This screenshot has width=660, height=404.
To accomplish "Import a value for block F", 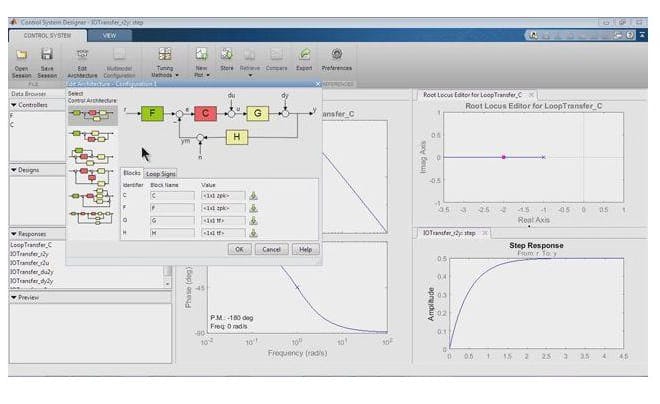I will 253,208.
